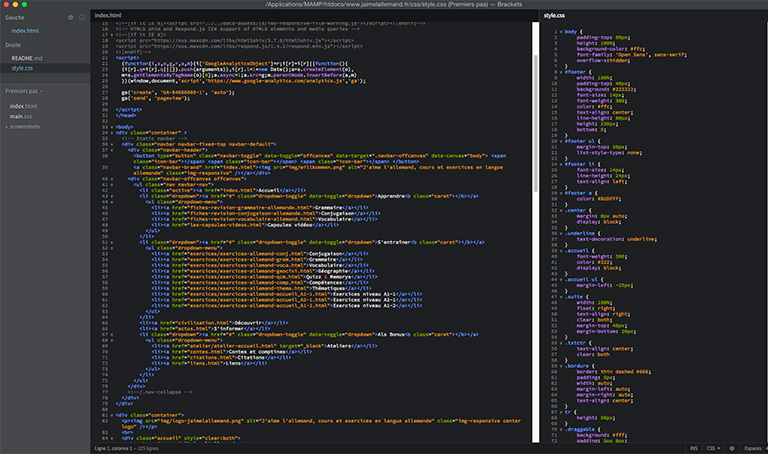The image size is (768, 454).
Task: Select style.css in the Droite working set
Action: pyautogui.click(x=22, y=68)
